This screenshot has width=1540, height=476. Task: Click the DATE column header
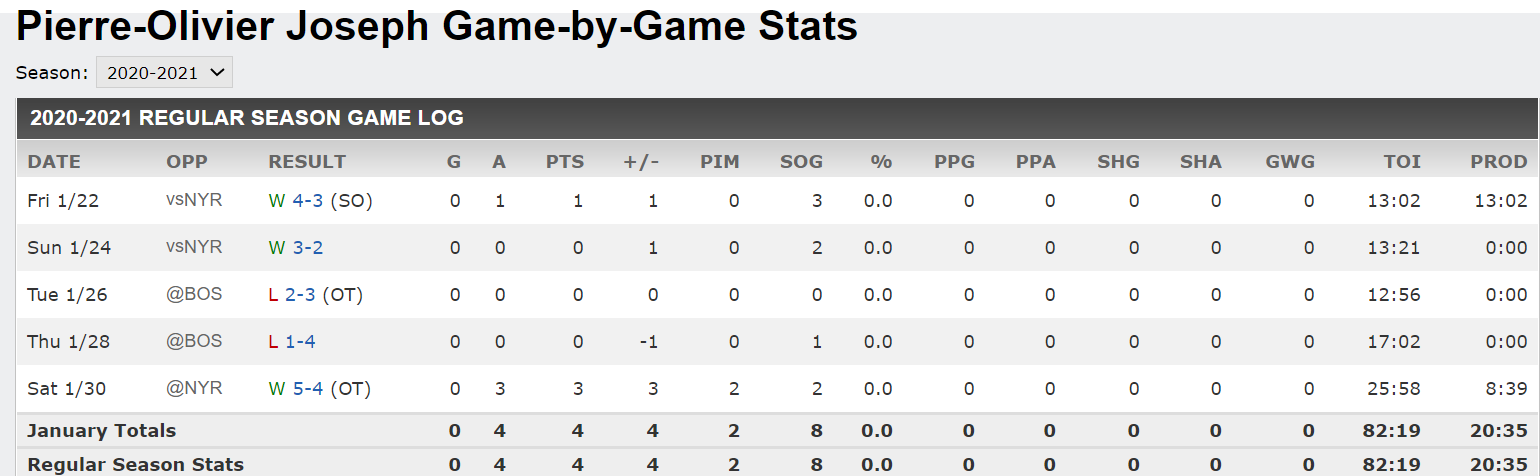54,162
